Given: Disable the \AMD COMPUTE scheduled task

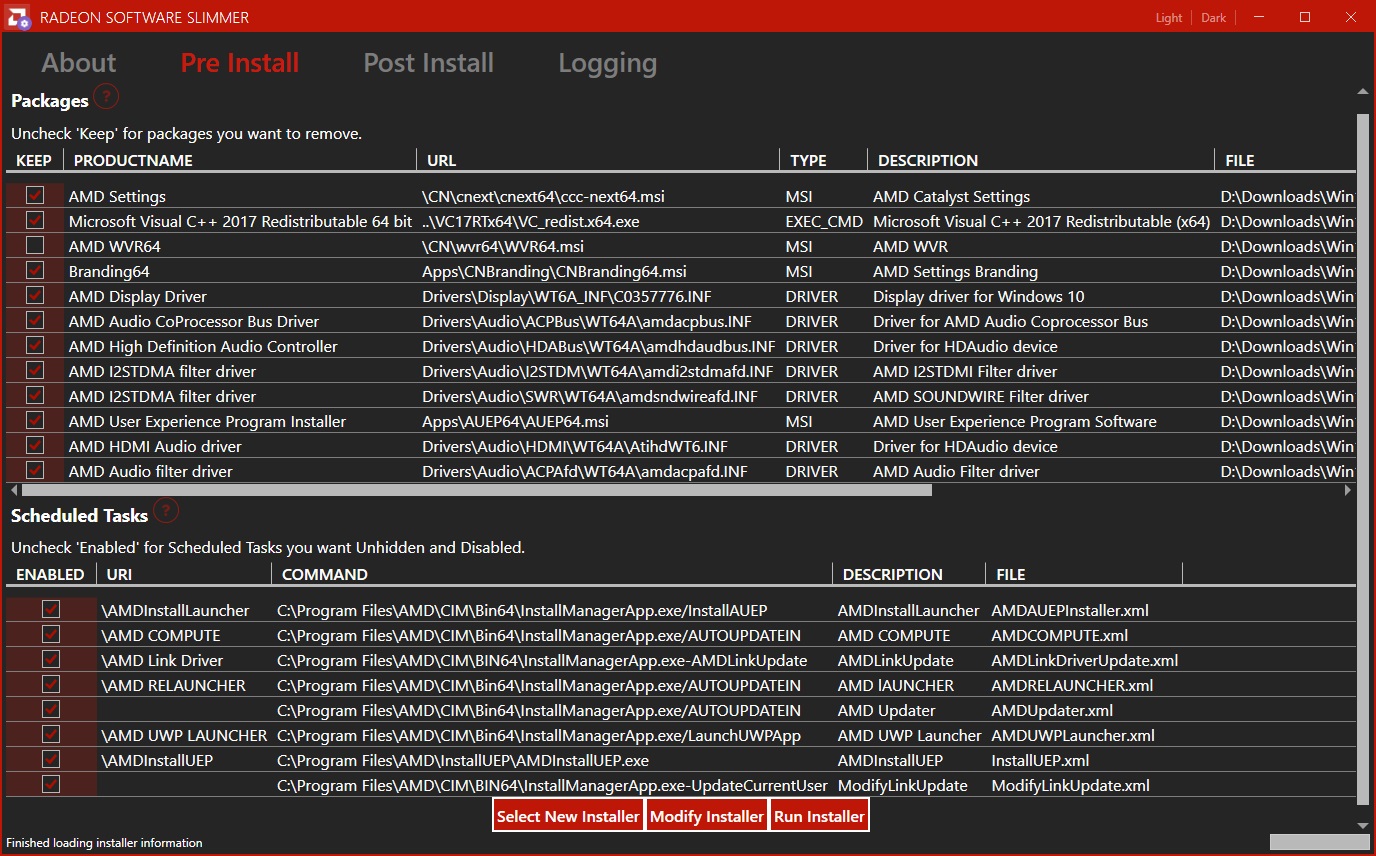Looking at the screenshot, I should (51, 635).
